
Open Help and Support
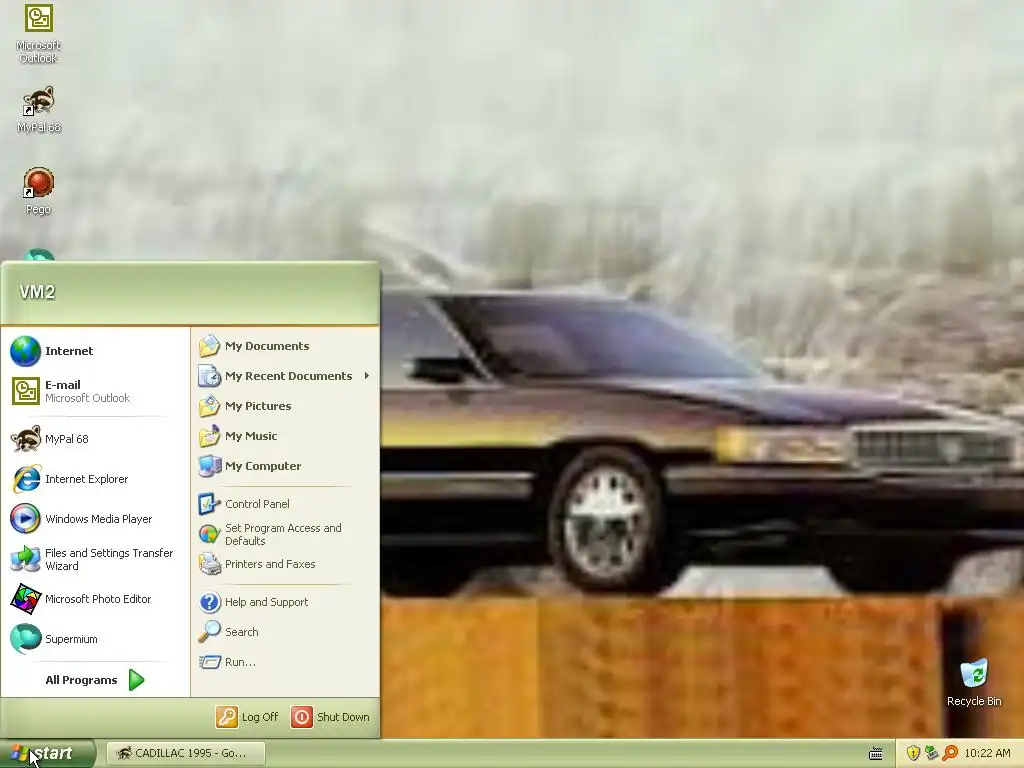285,602
